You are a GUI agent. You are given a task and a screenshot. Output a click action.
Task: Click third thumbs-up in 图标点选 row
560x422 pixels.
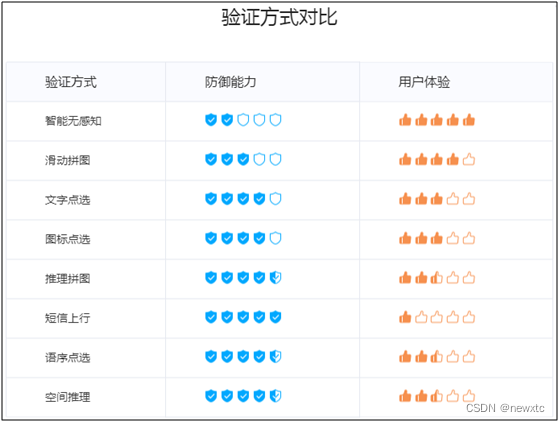pos(437,238)
